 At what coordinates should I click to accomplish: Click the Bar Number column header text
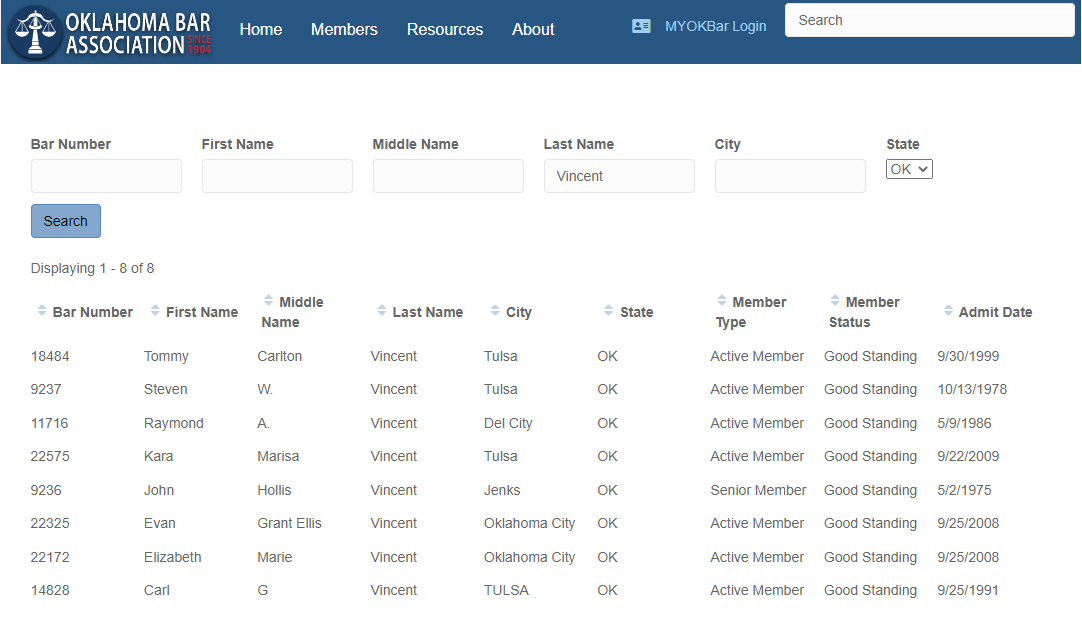point(92,312)
